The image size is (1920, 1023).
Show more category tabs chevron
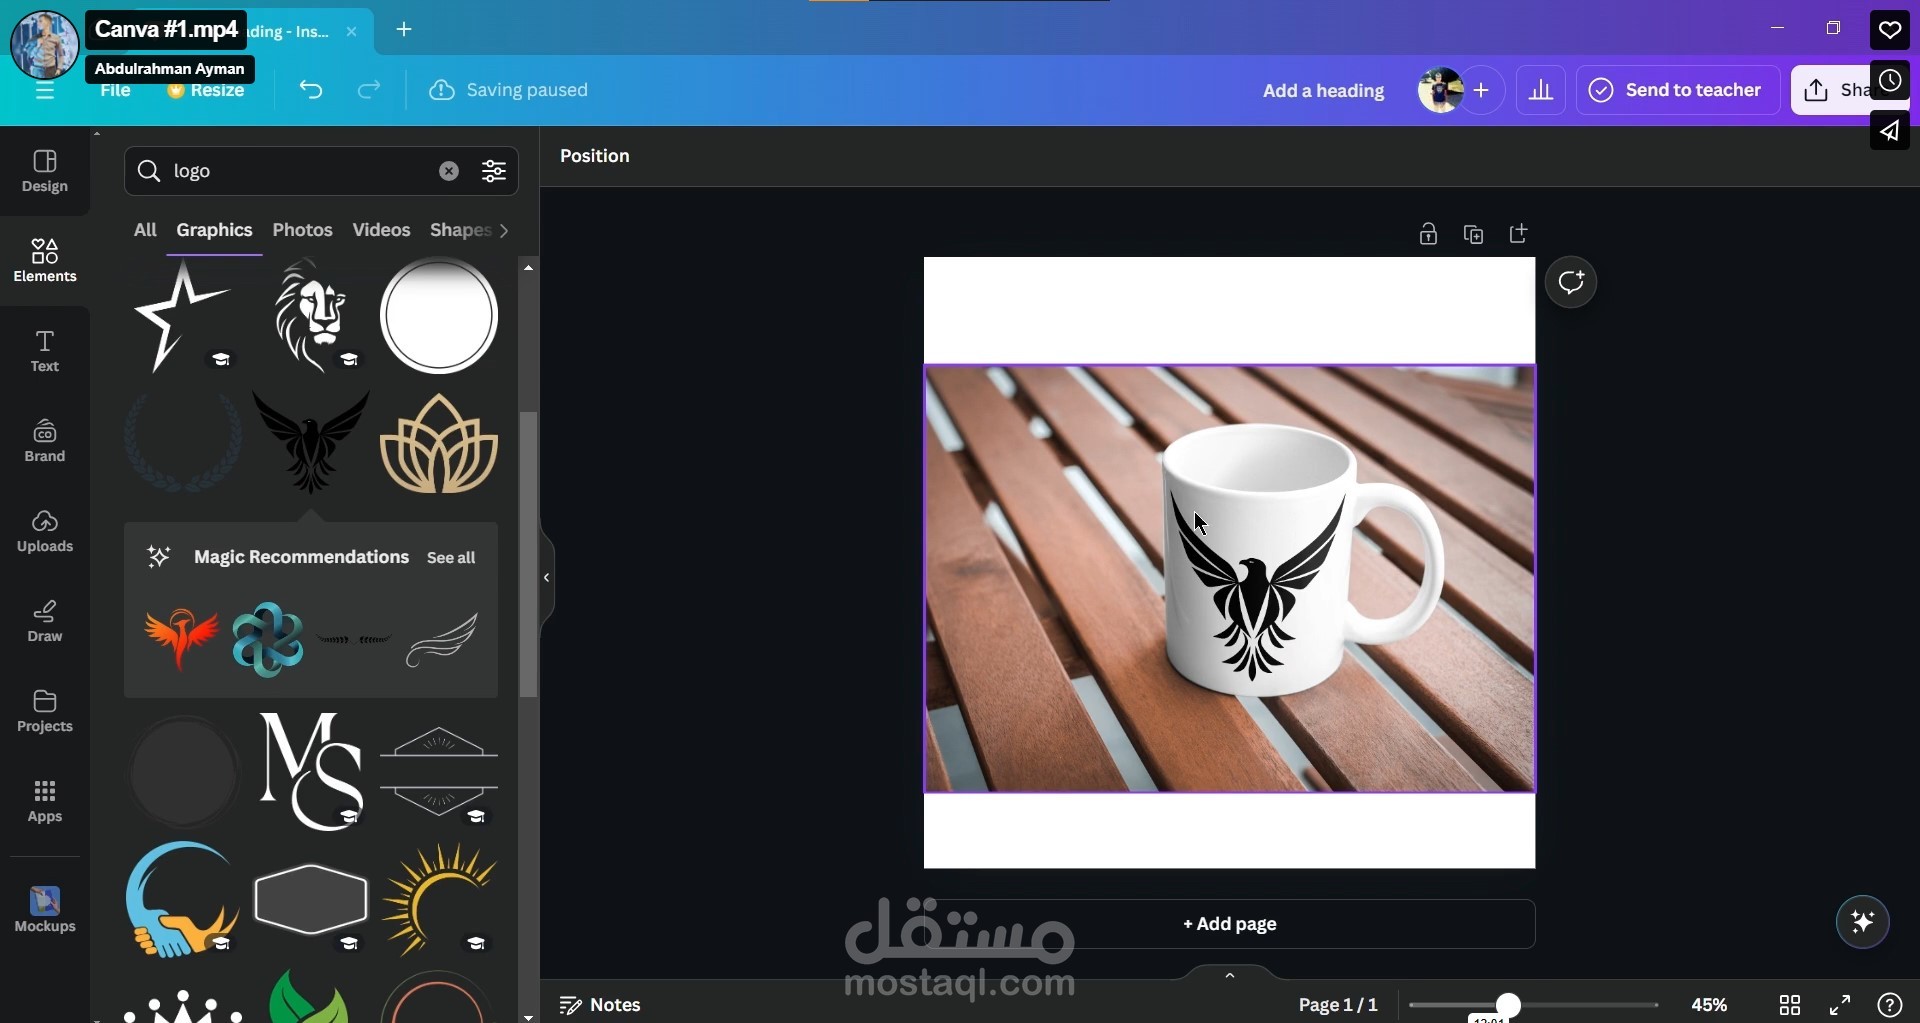point(504,231)
